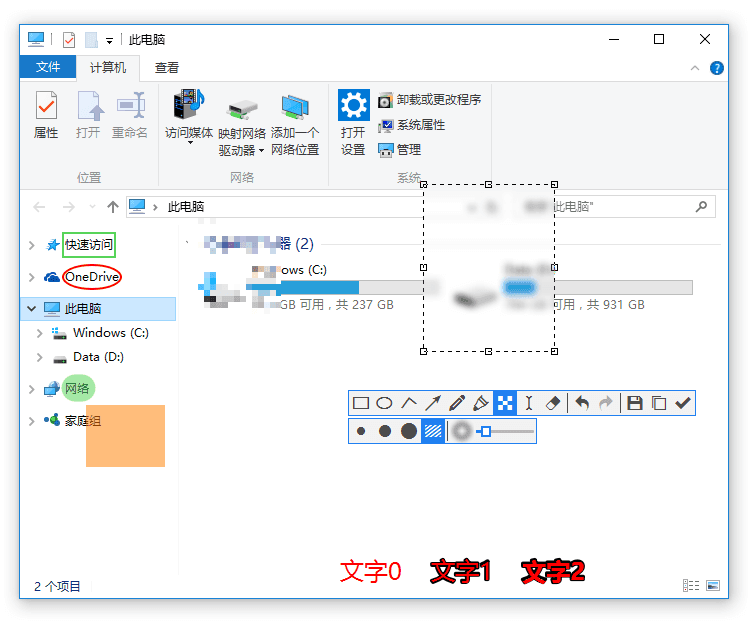Screen dimensions: 753x622
Task: Choose the pencil freehand tool
Action: 457,403
